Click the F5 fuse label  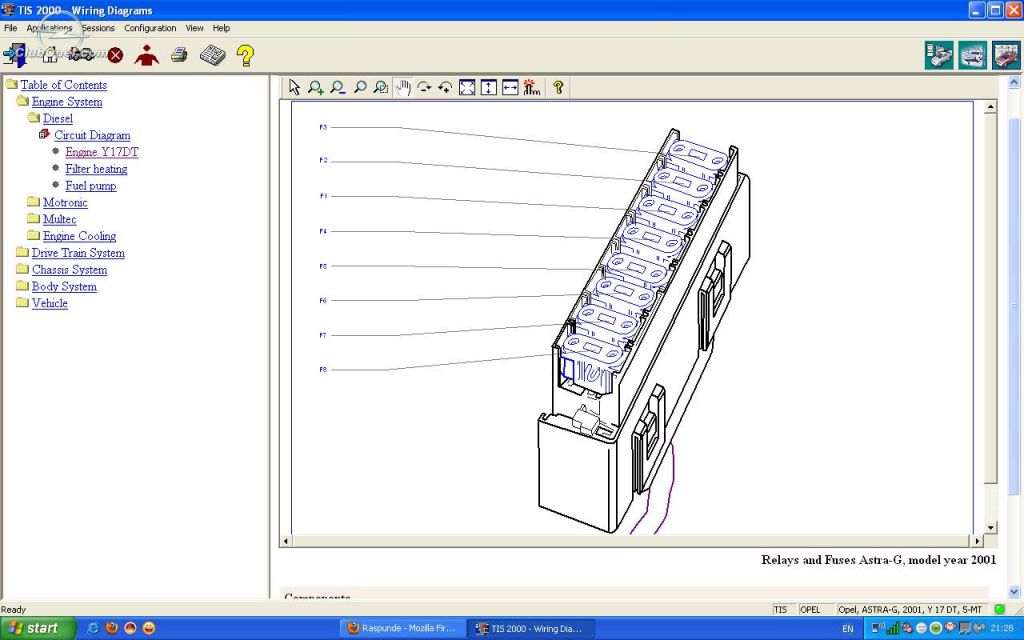pyautogui.click(x=323, y=266)
